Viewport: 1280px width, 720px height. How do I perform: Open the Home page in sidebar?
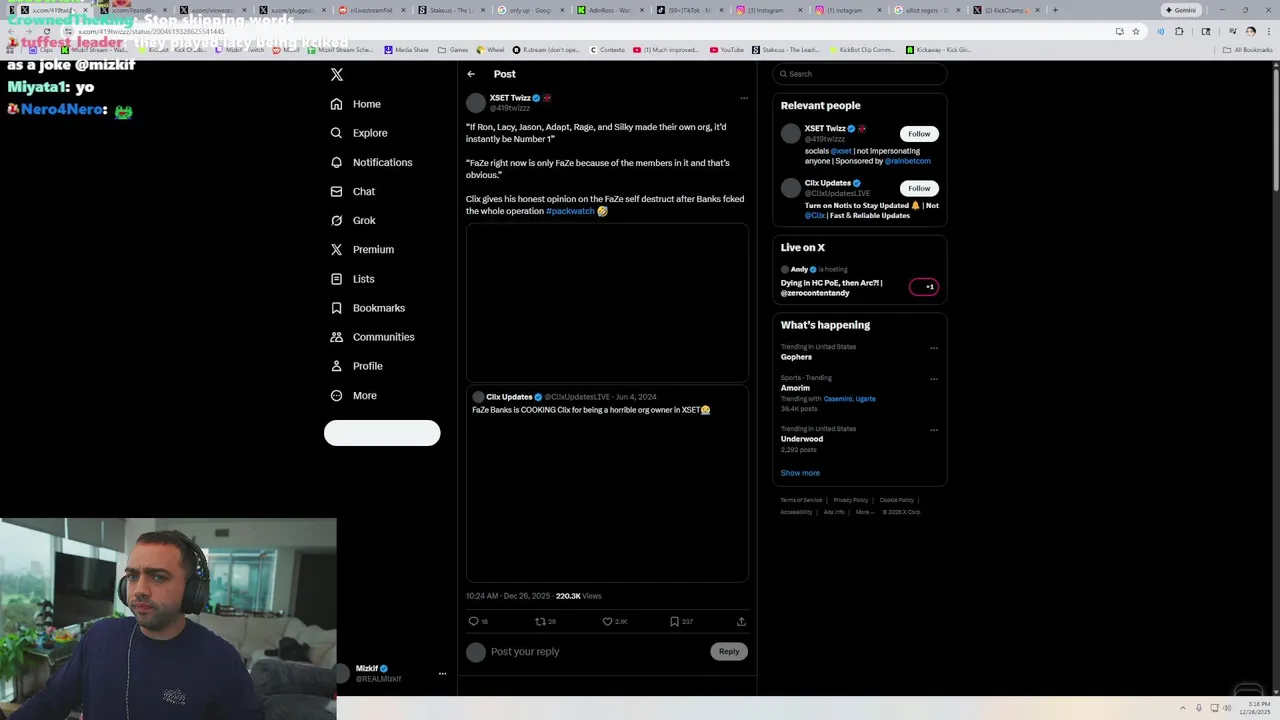point(356,104)
